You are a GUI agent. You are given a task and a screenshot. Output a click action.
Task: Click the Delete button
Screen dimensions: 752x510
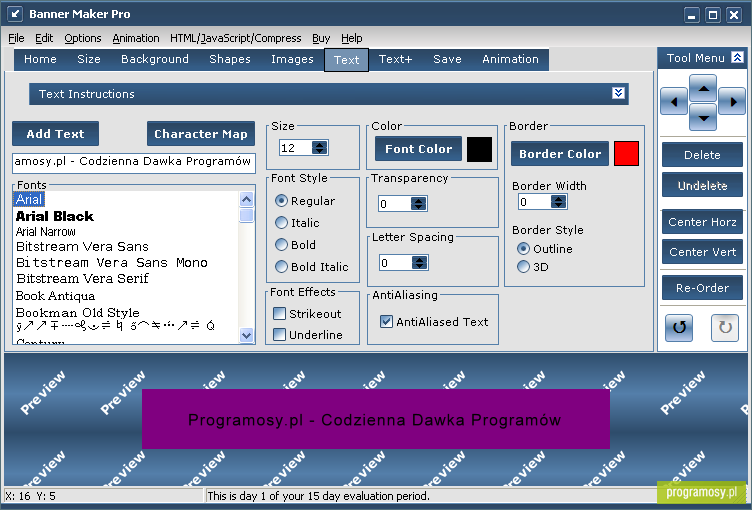click(x=702, y=154)
